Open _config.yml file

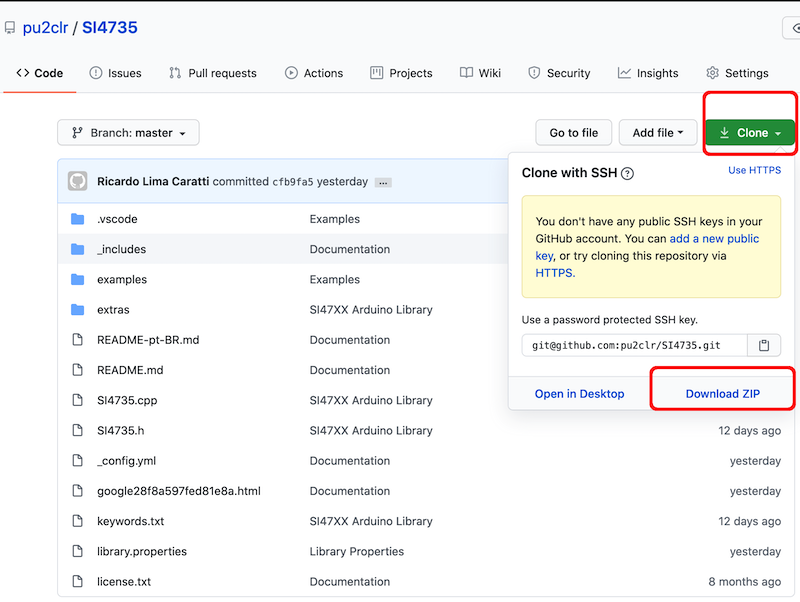click(127, 461)
